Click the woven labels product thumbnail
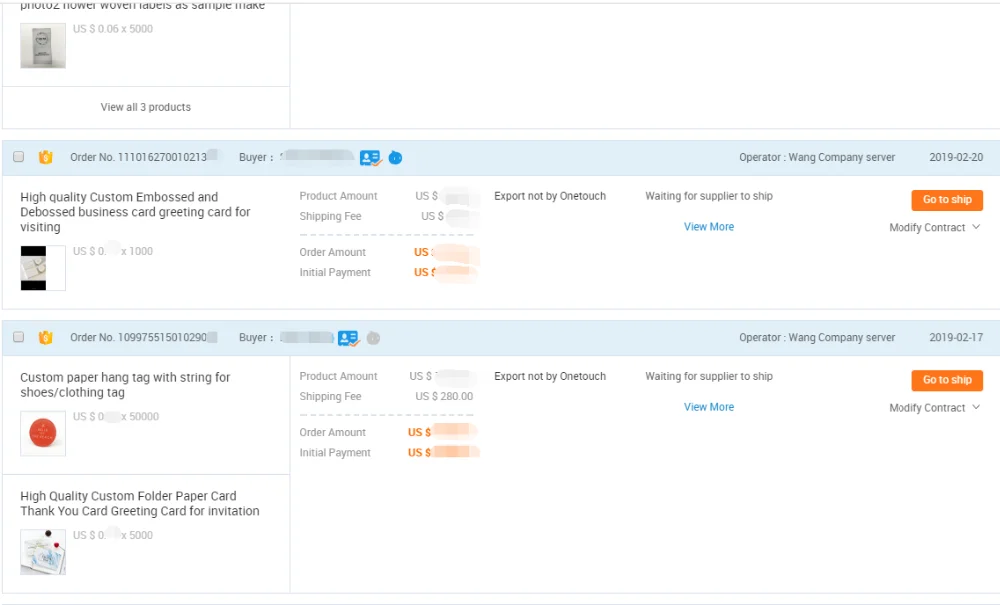This screenshot has width=1000, height=605. coord(43,45)
